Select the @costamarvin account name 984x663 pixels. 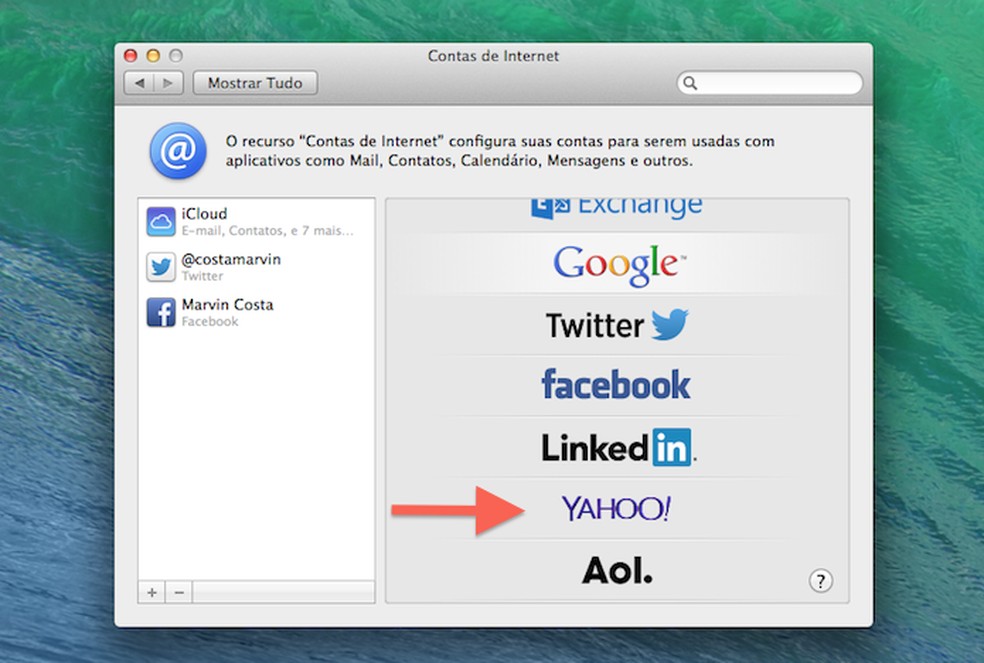pyautogui.click(x=231, y=259)
